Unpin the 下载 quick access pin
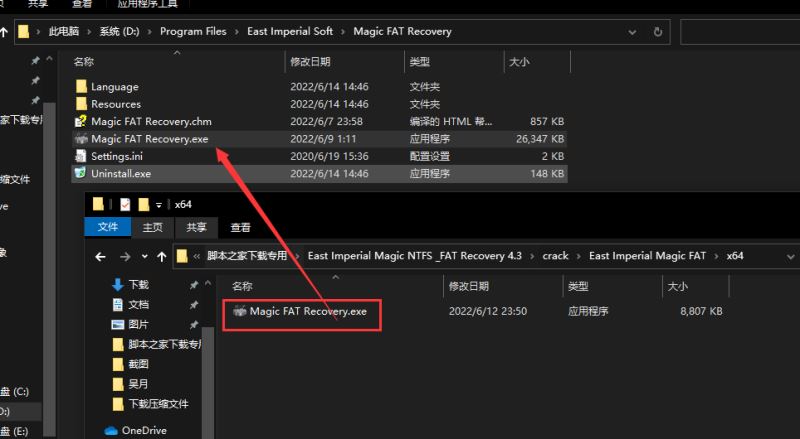This screenshot has width=800, height=439. tap(194, 285)
